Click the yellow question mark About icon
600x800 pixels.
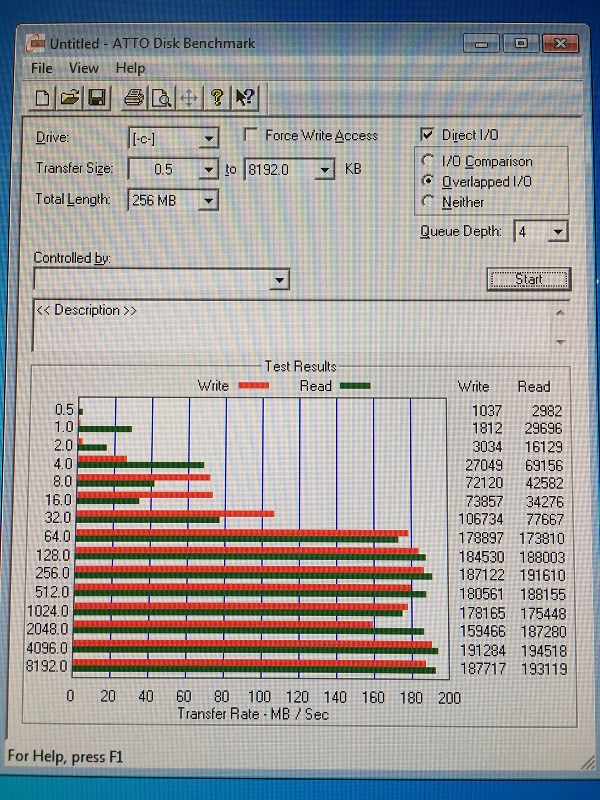216,97
